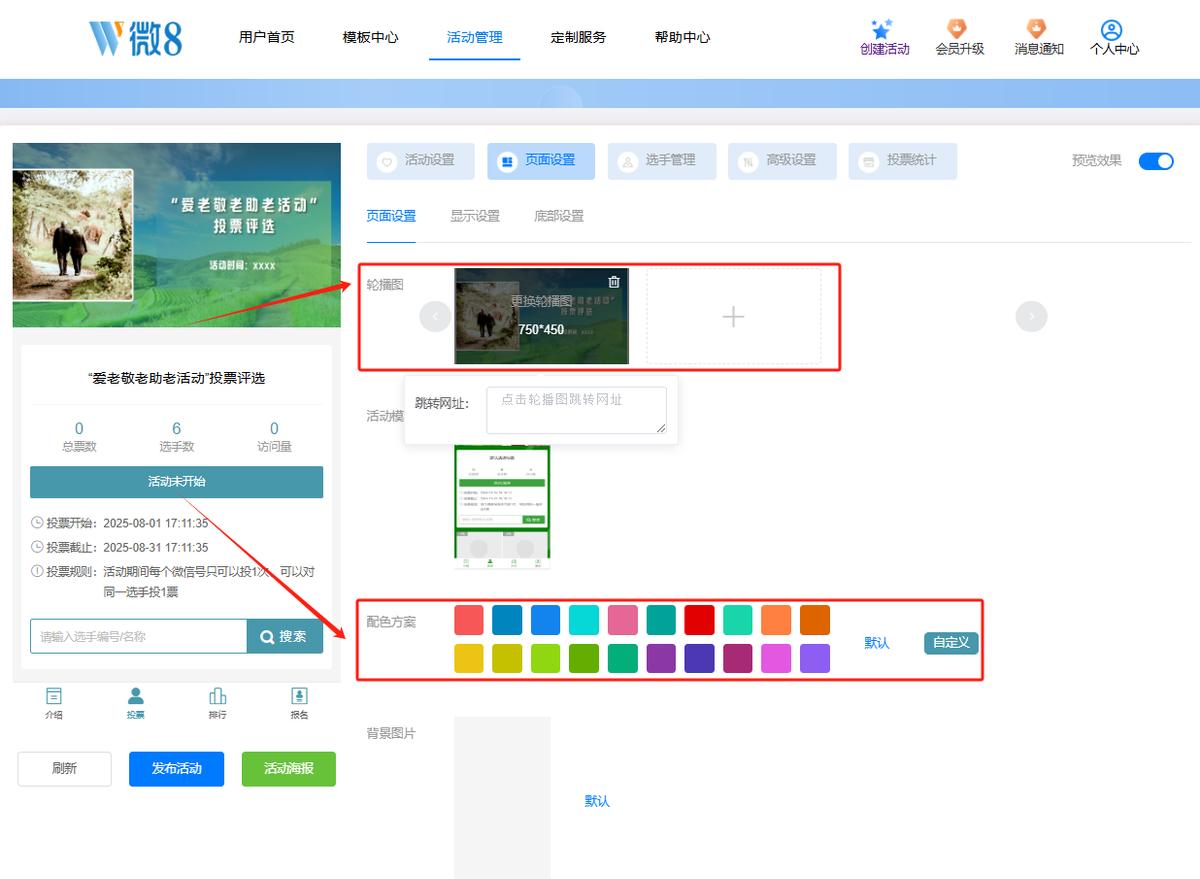Click 默认 beside the 背景图片 placeholder
The height and width of the screenshot is (879, 1200).
point(597,801)
